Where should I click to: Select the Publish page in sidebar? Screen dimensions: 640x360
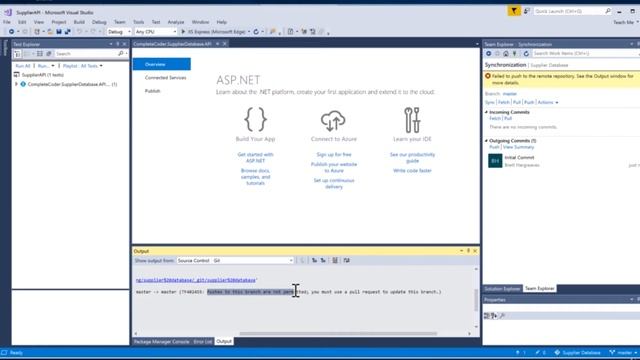[153, 91]
